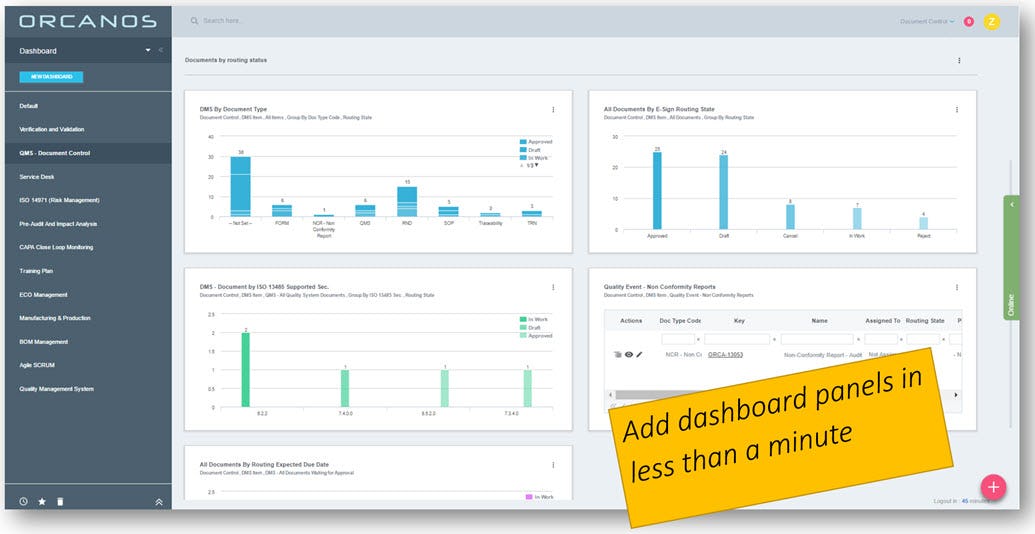Sort by the Routing State column header
The height and width of the screenshot is (534, 1035).
click(x=925, y=321)
